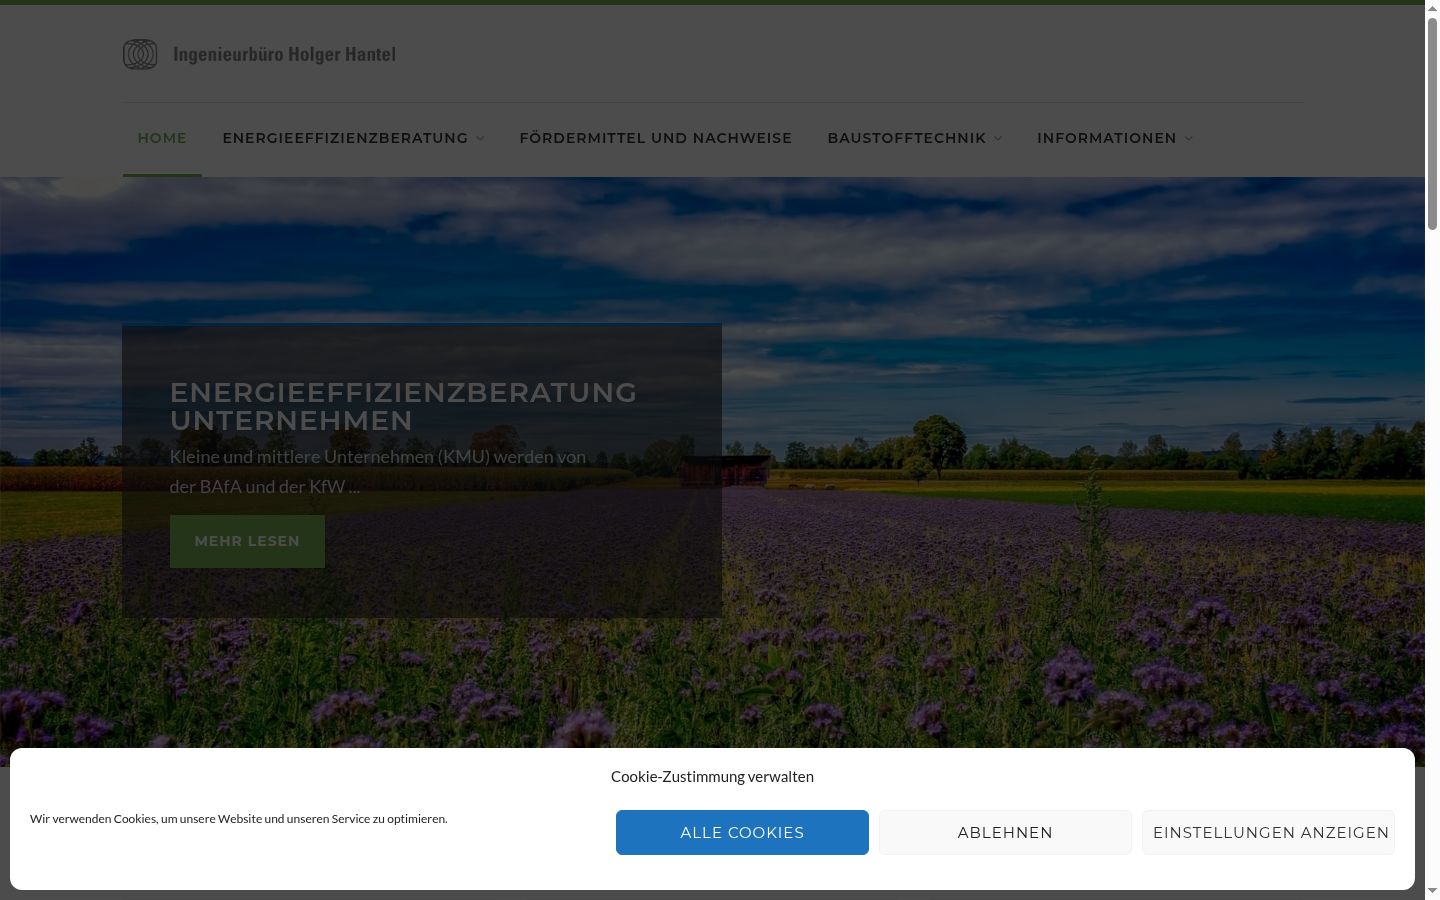Click the 'Kleine und mittlere Unternehmen' slide text
This screenshot has width=1440, height=900.
[x=378, y=472]
